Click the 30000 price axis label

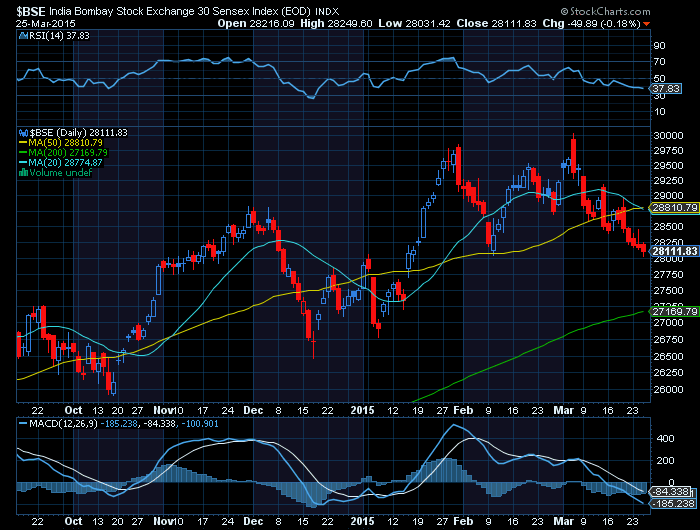[668, 136]
